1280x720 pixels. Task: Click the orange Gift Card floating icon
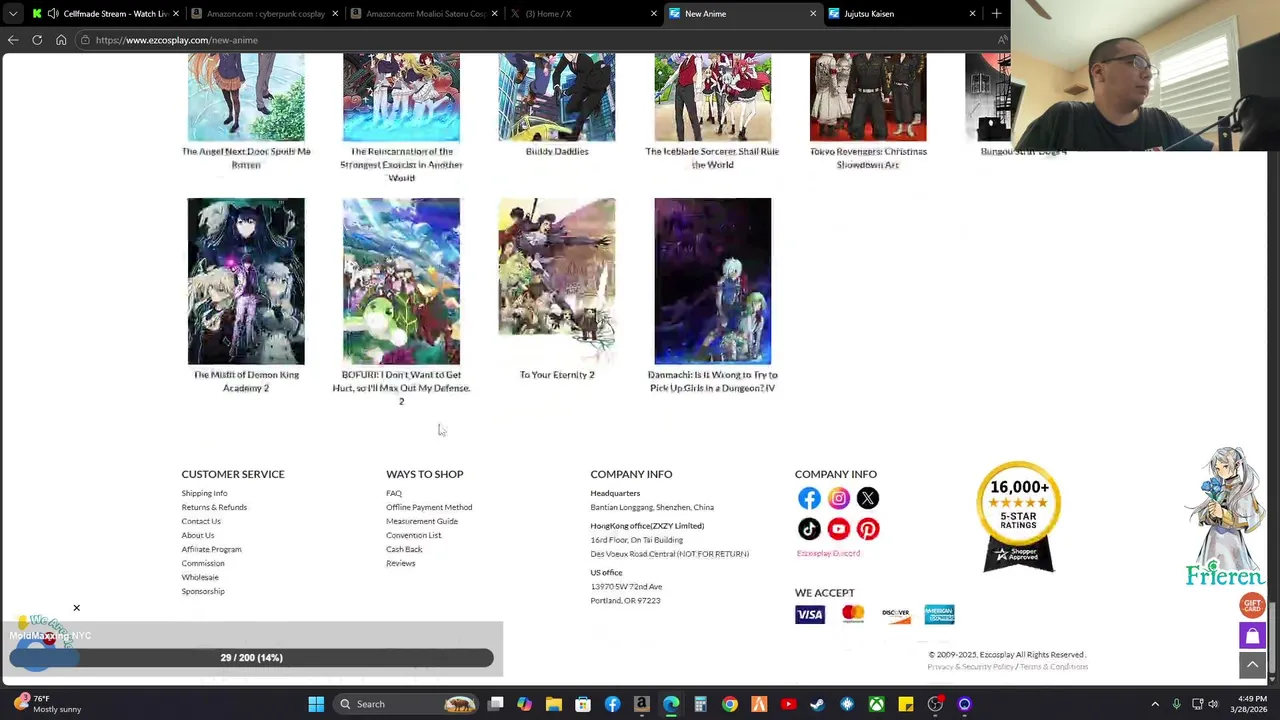1252,605
